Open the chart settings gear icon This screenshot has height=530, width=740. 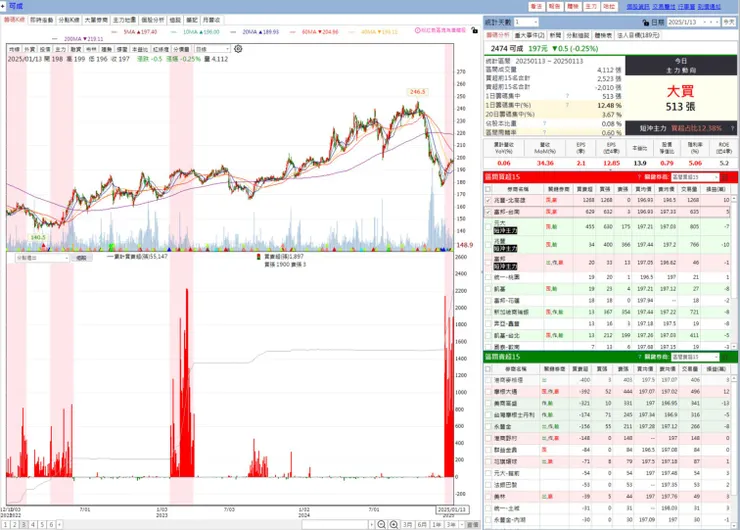[x=238, y=49]
